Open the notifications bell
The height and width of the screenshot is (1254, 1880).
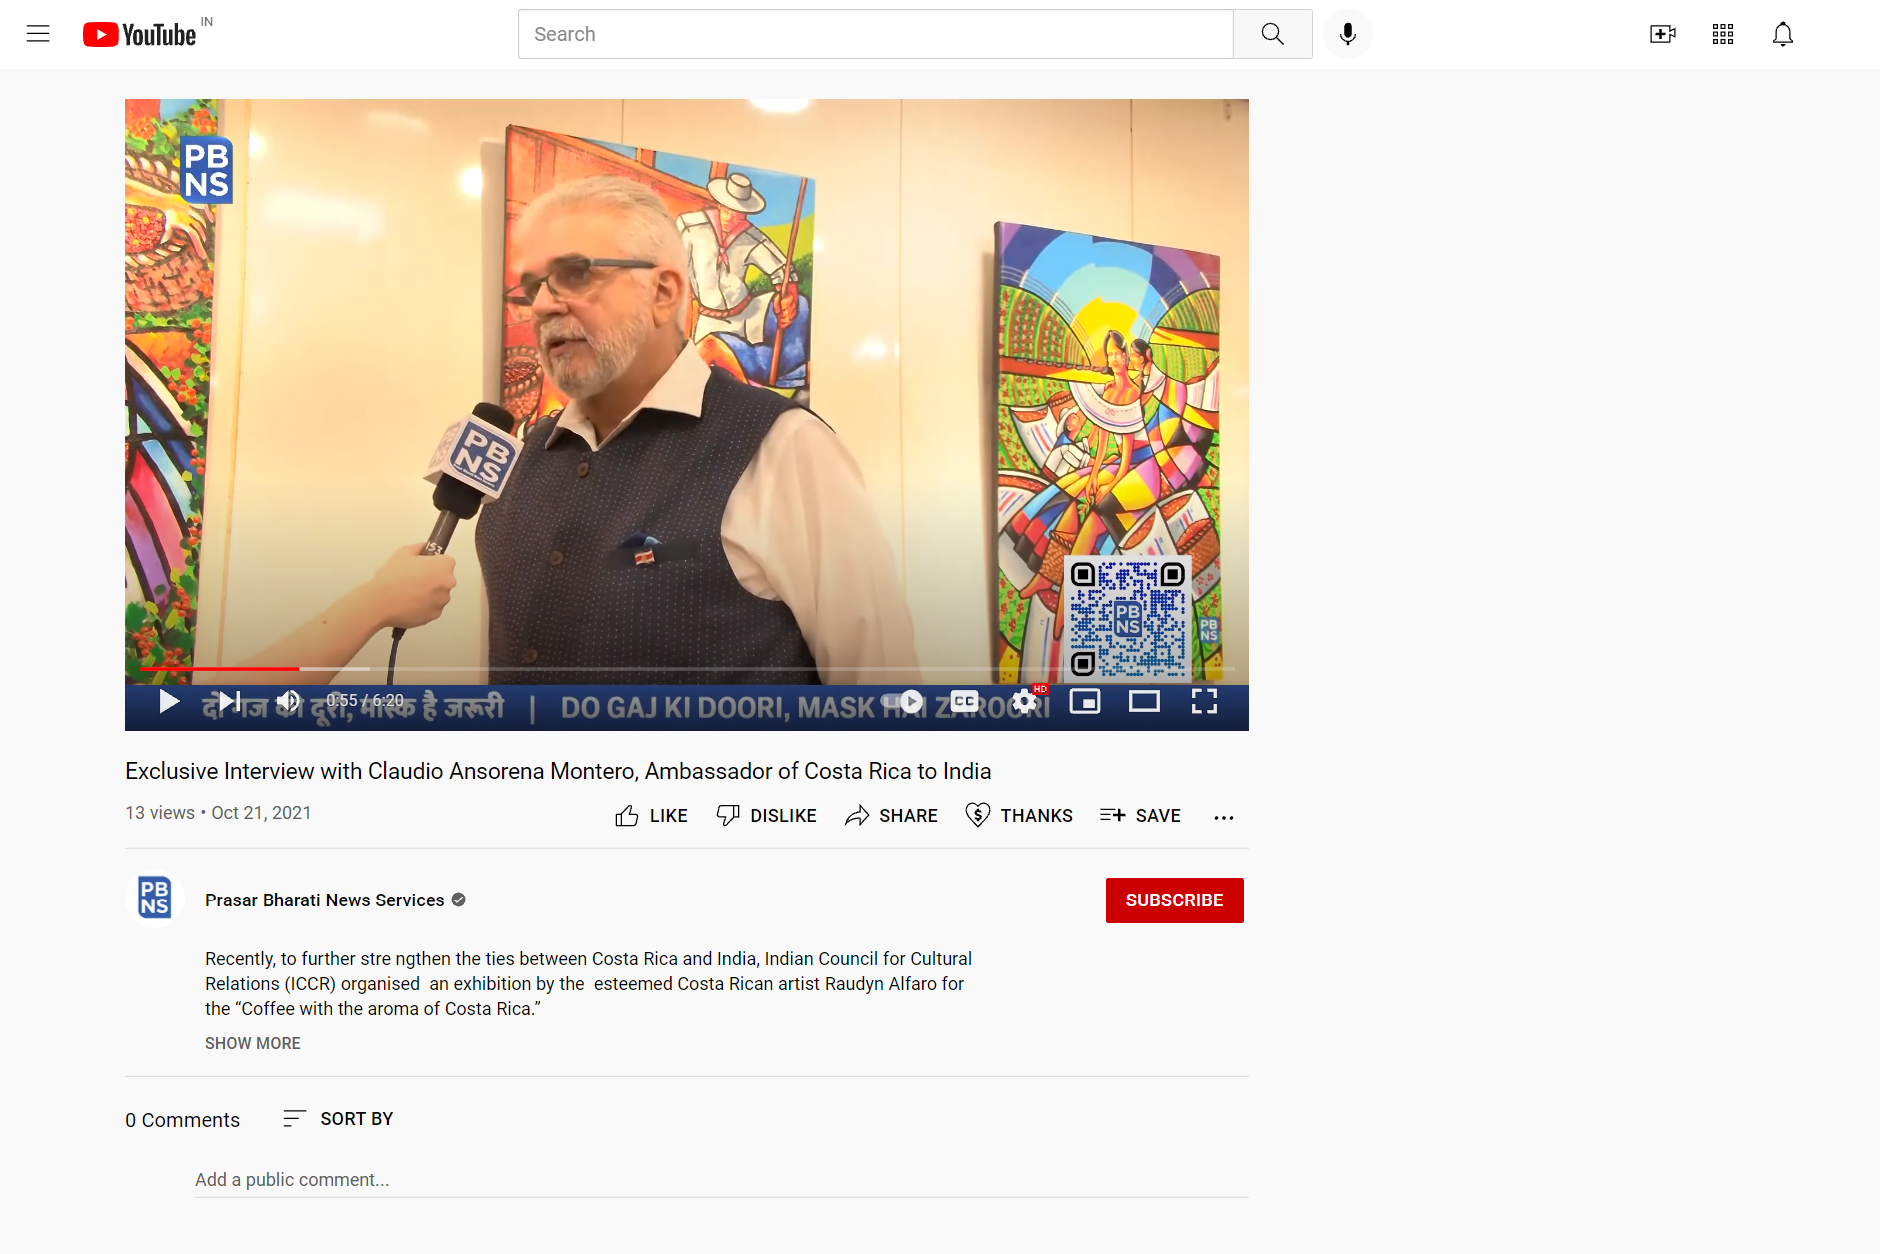pos(1782,34)
